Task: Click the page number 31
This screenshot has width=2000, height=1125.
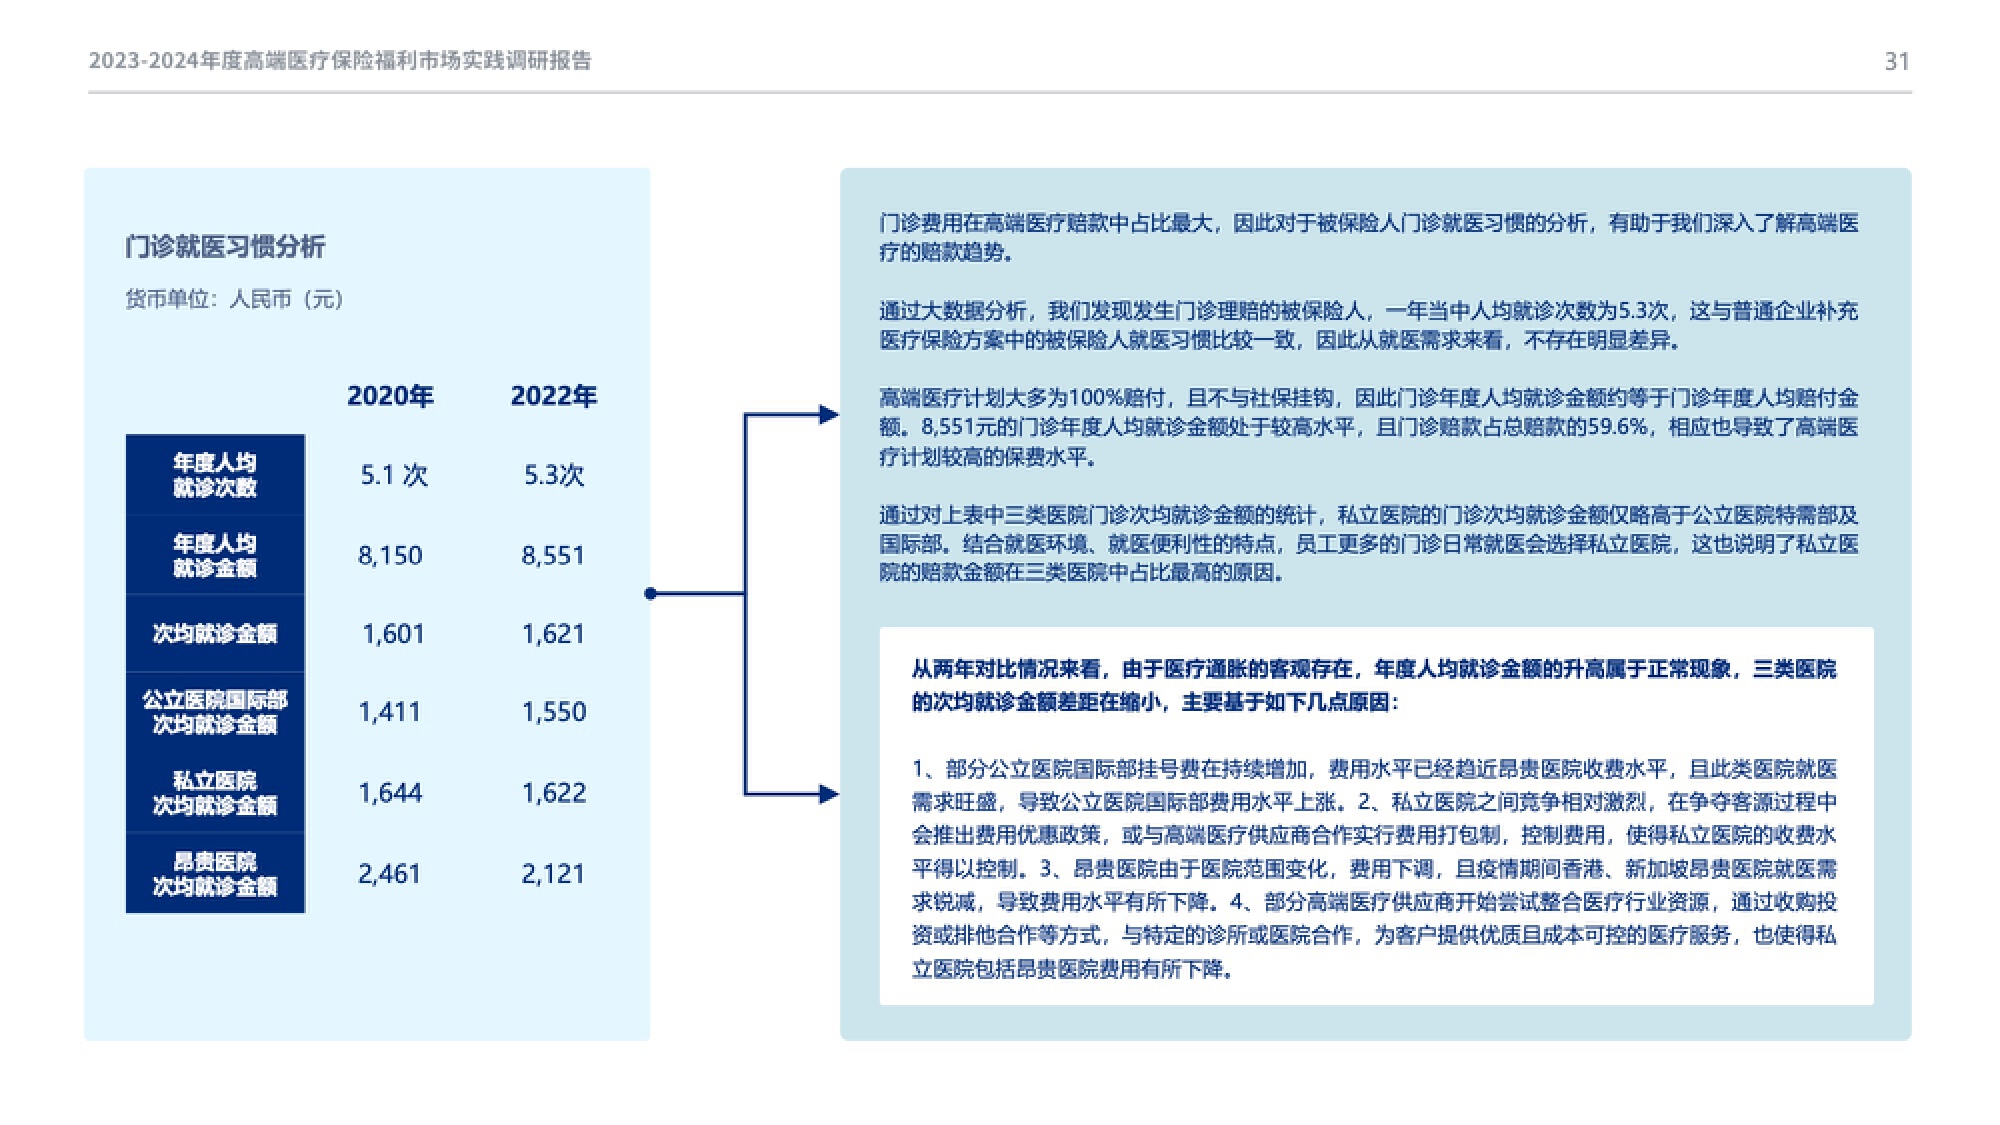Action: pos(1896,62)
